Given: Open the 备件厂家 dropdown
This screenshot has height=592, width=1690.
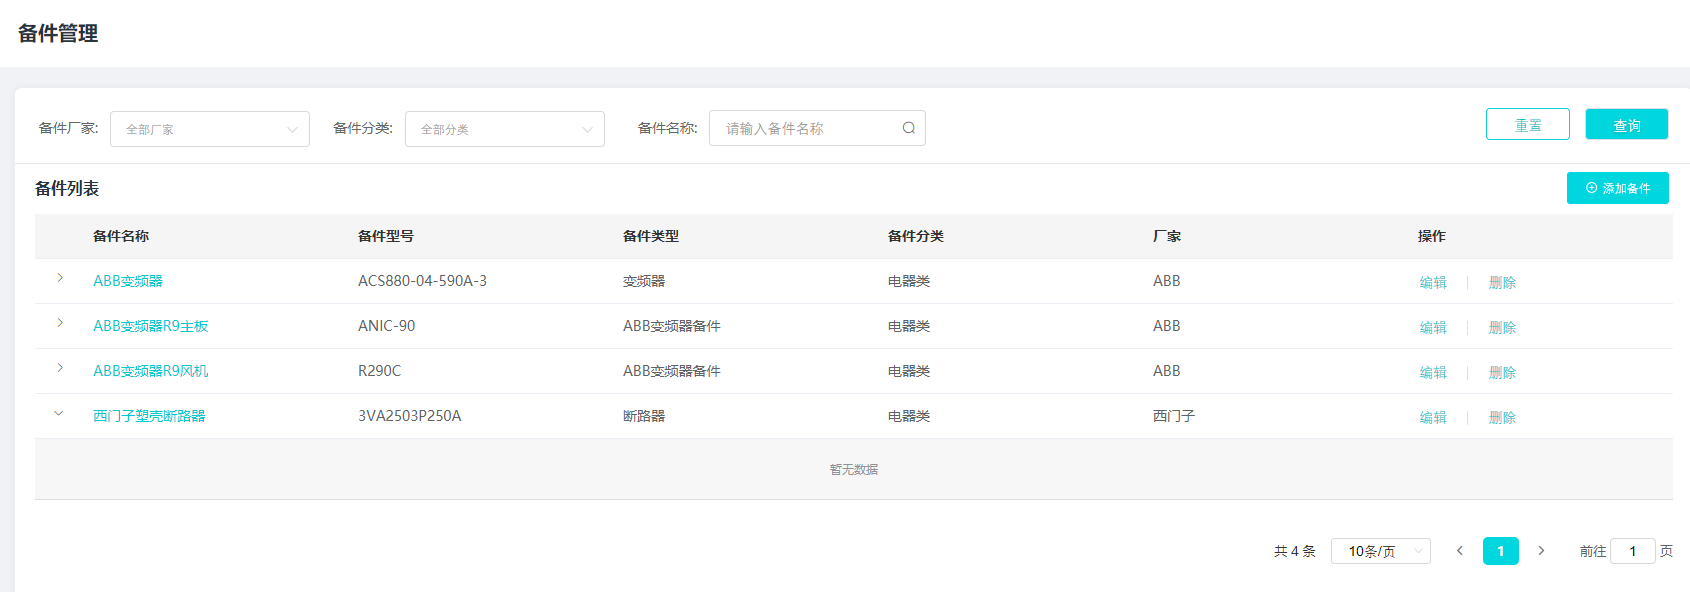Looking at the screenshot, I should (x=210, y=129).
